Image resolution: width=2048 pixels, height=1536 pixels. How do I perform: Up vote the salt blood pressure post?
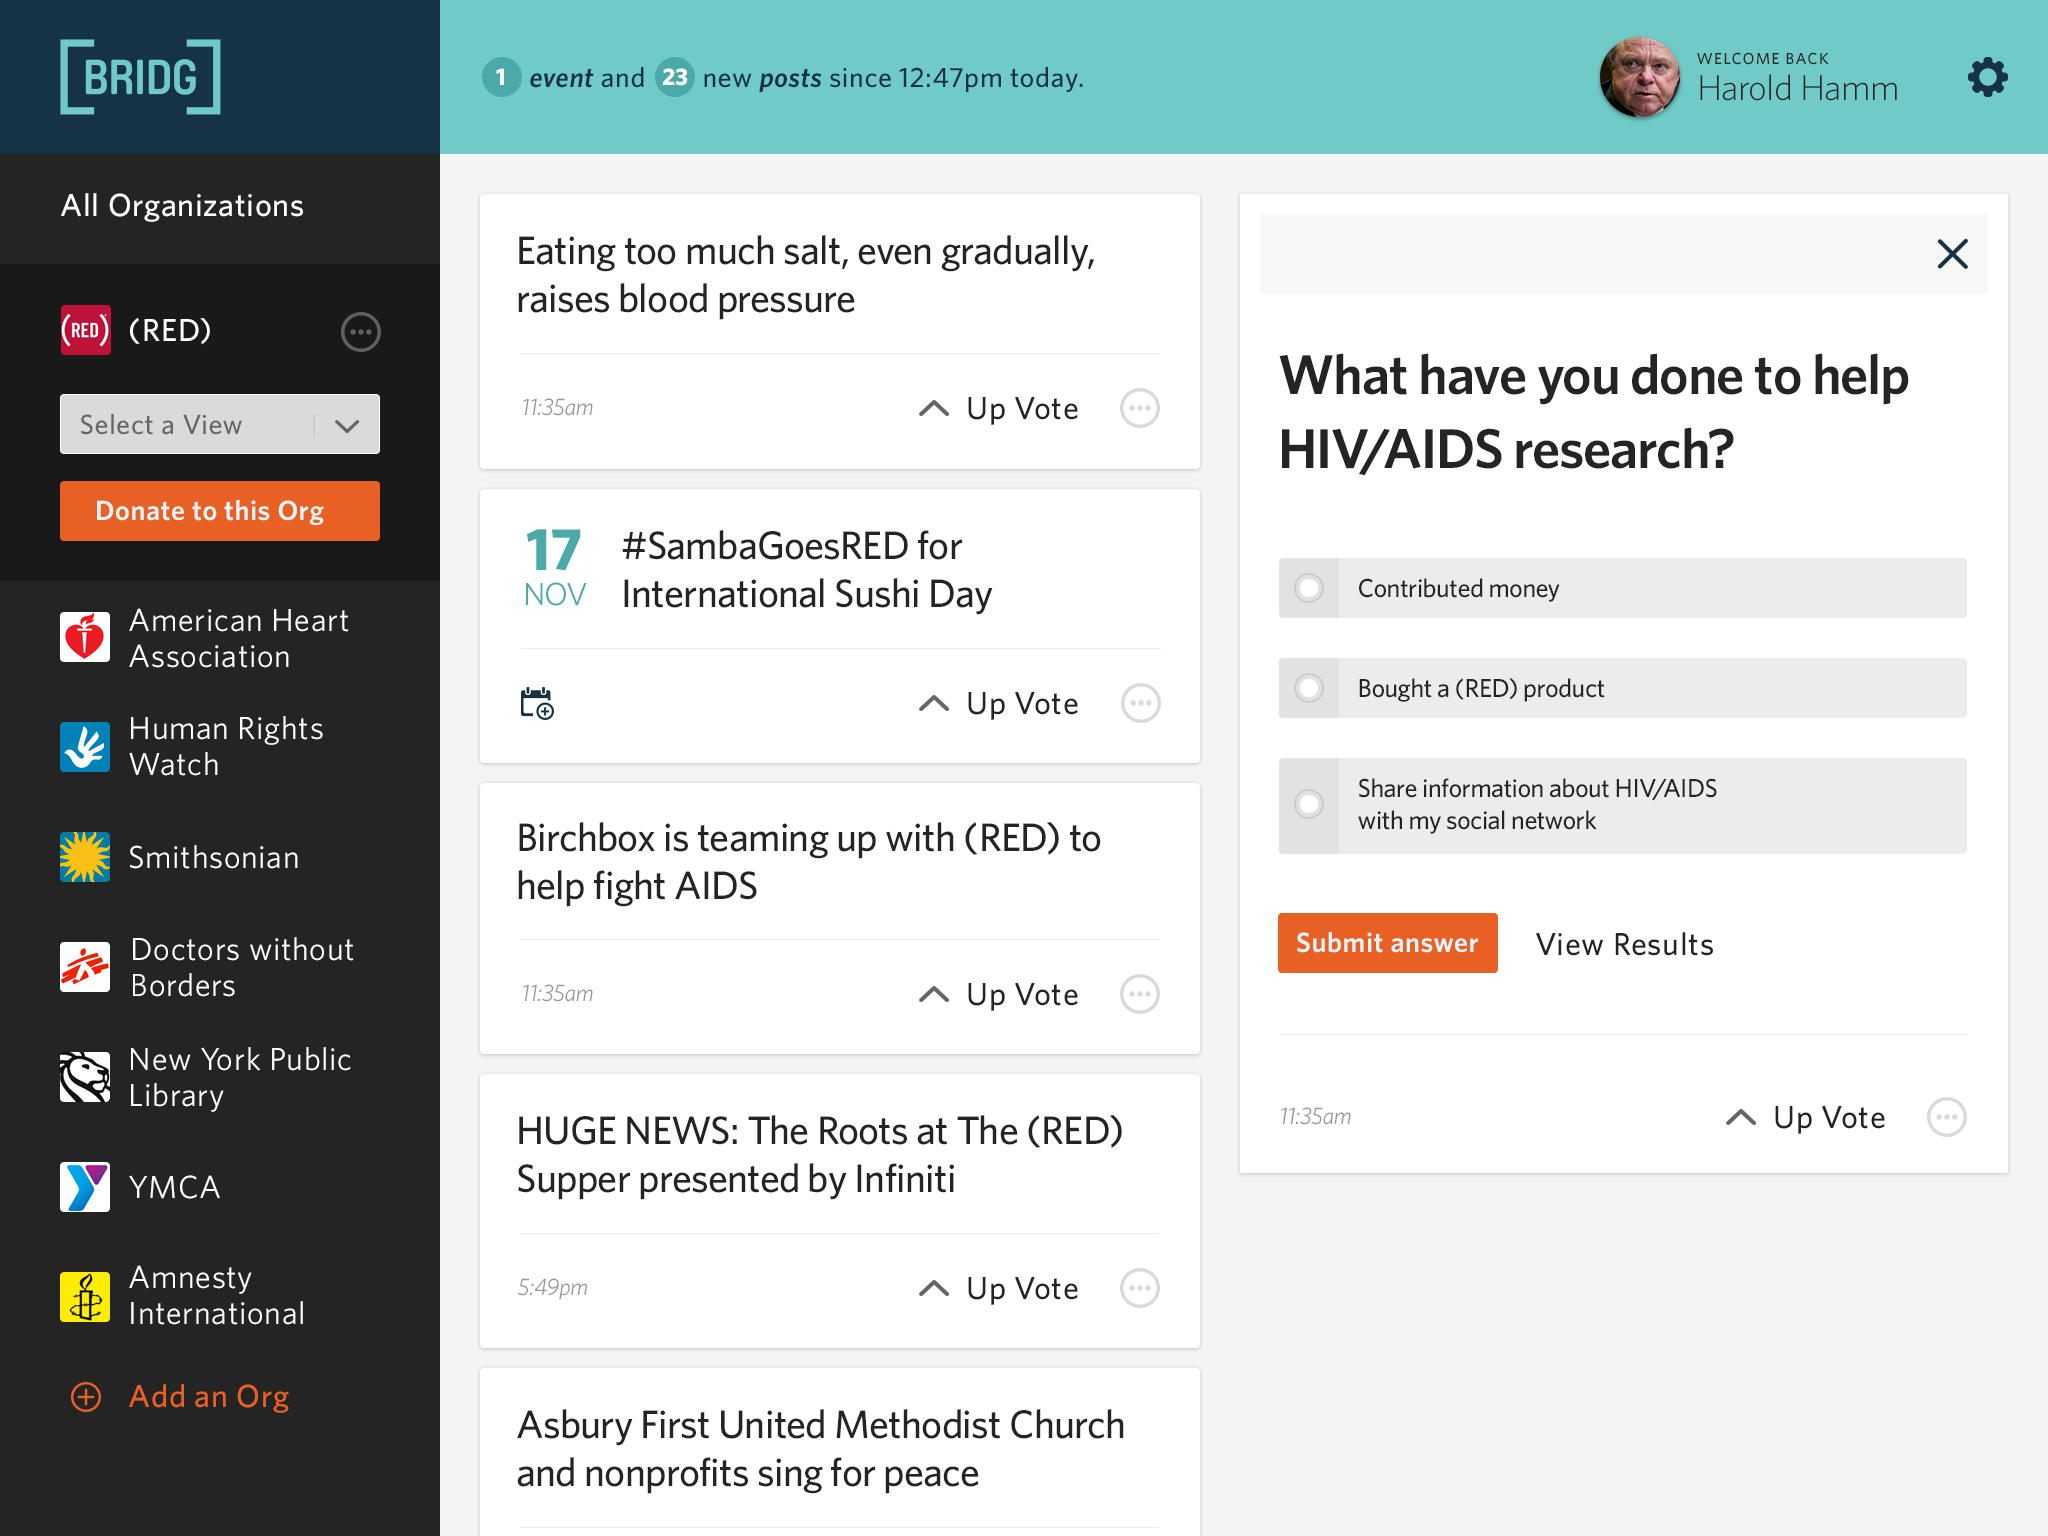pos(998,408)
